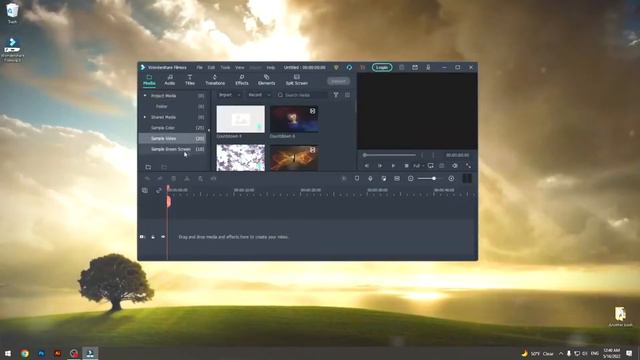
Task: Click the message center icon in title bar
Action: (x=415, y=67)
